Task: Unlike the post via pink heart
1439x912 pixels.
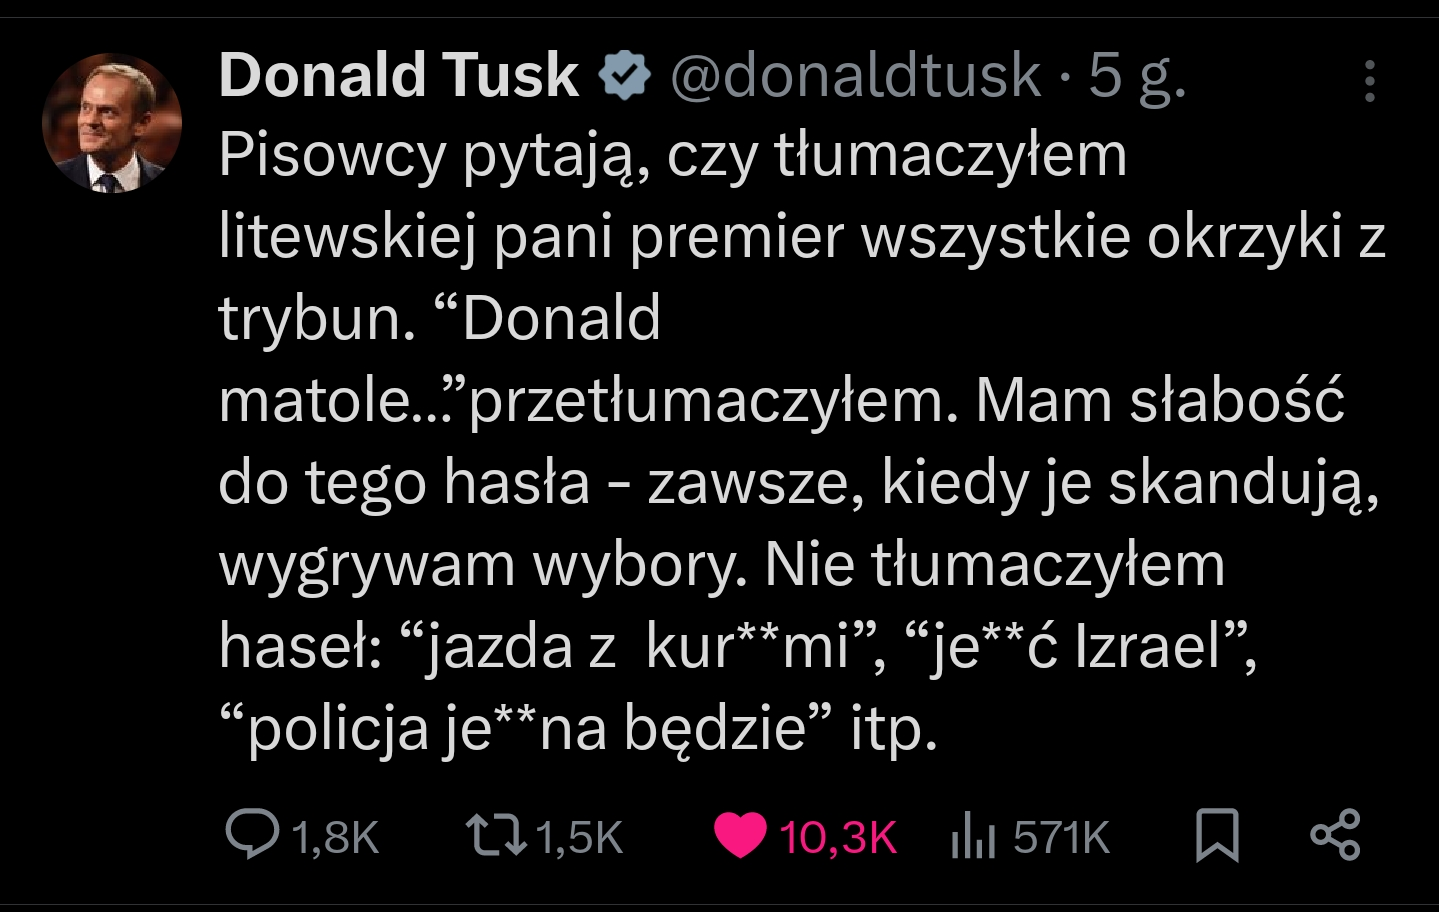Action: (x=740, y=836)
